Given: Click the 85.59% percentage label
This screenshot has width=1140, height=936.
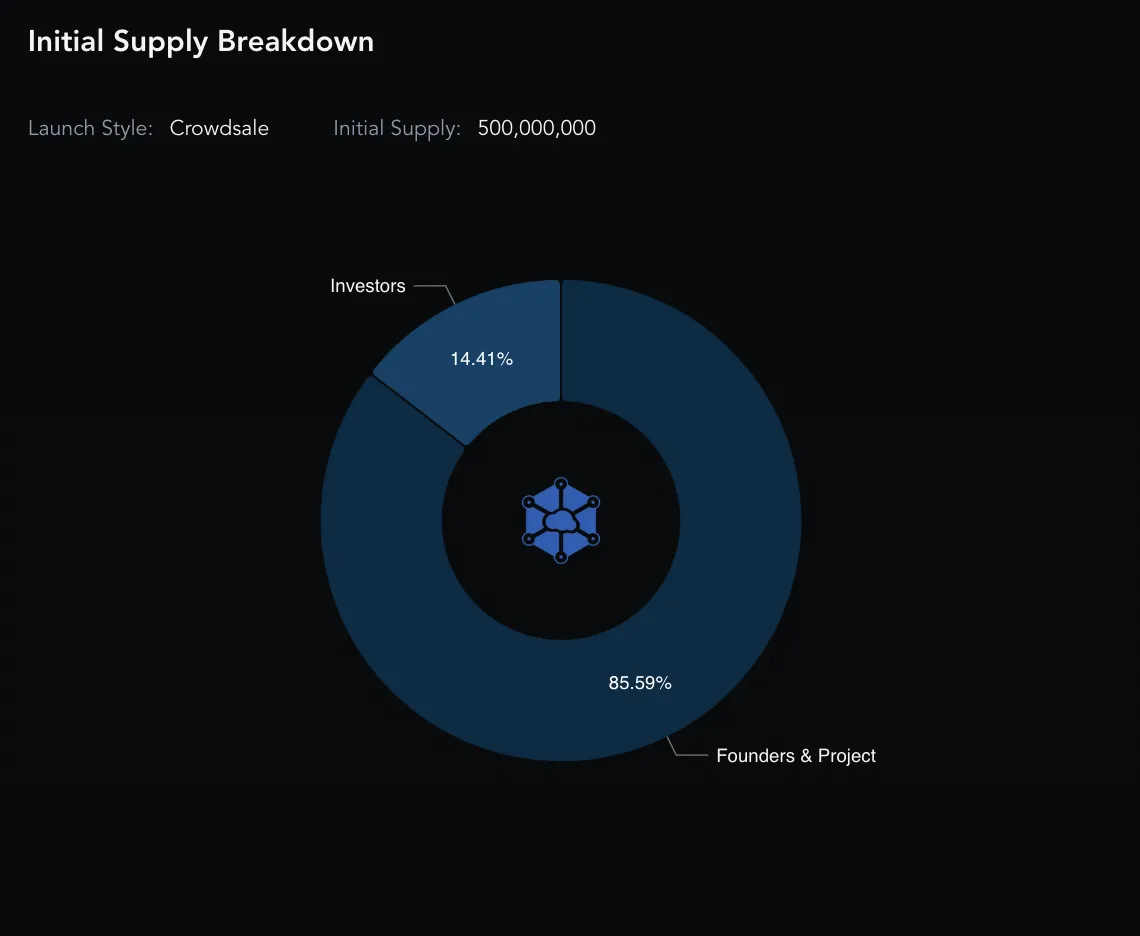Looking at the screenshot, I should coord(640,683).
